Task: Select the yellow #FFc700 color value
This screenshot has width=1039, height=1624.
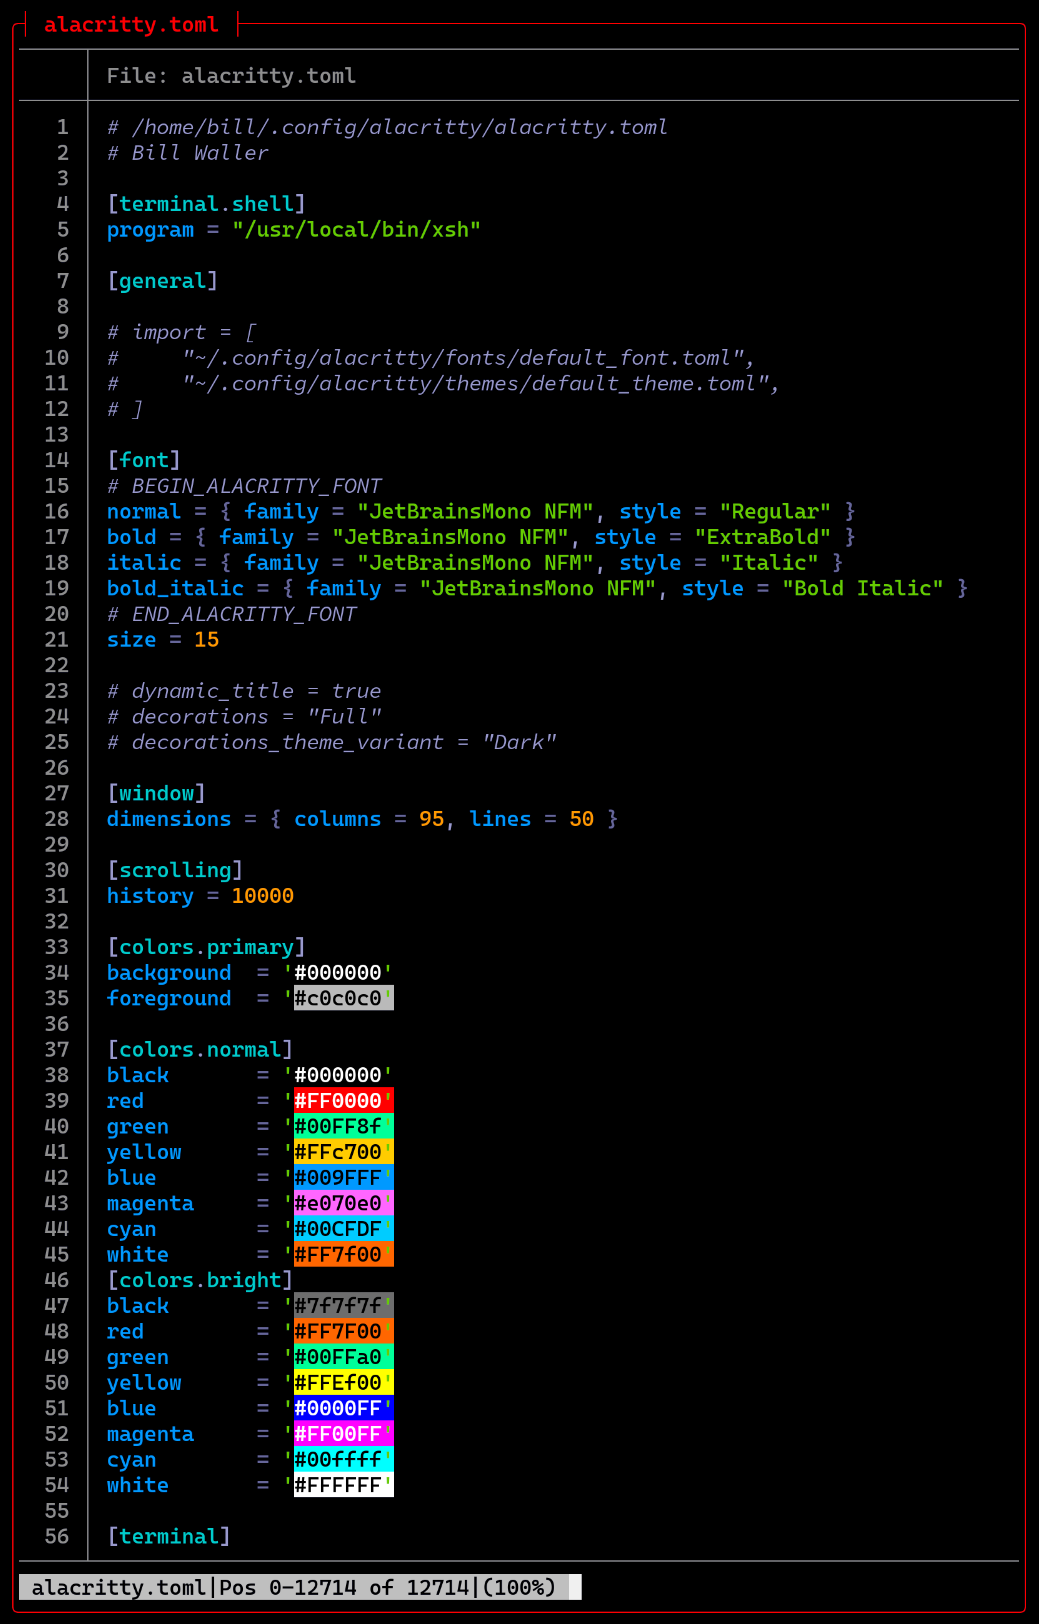Action: point(338,1152)
